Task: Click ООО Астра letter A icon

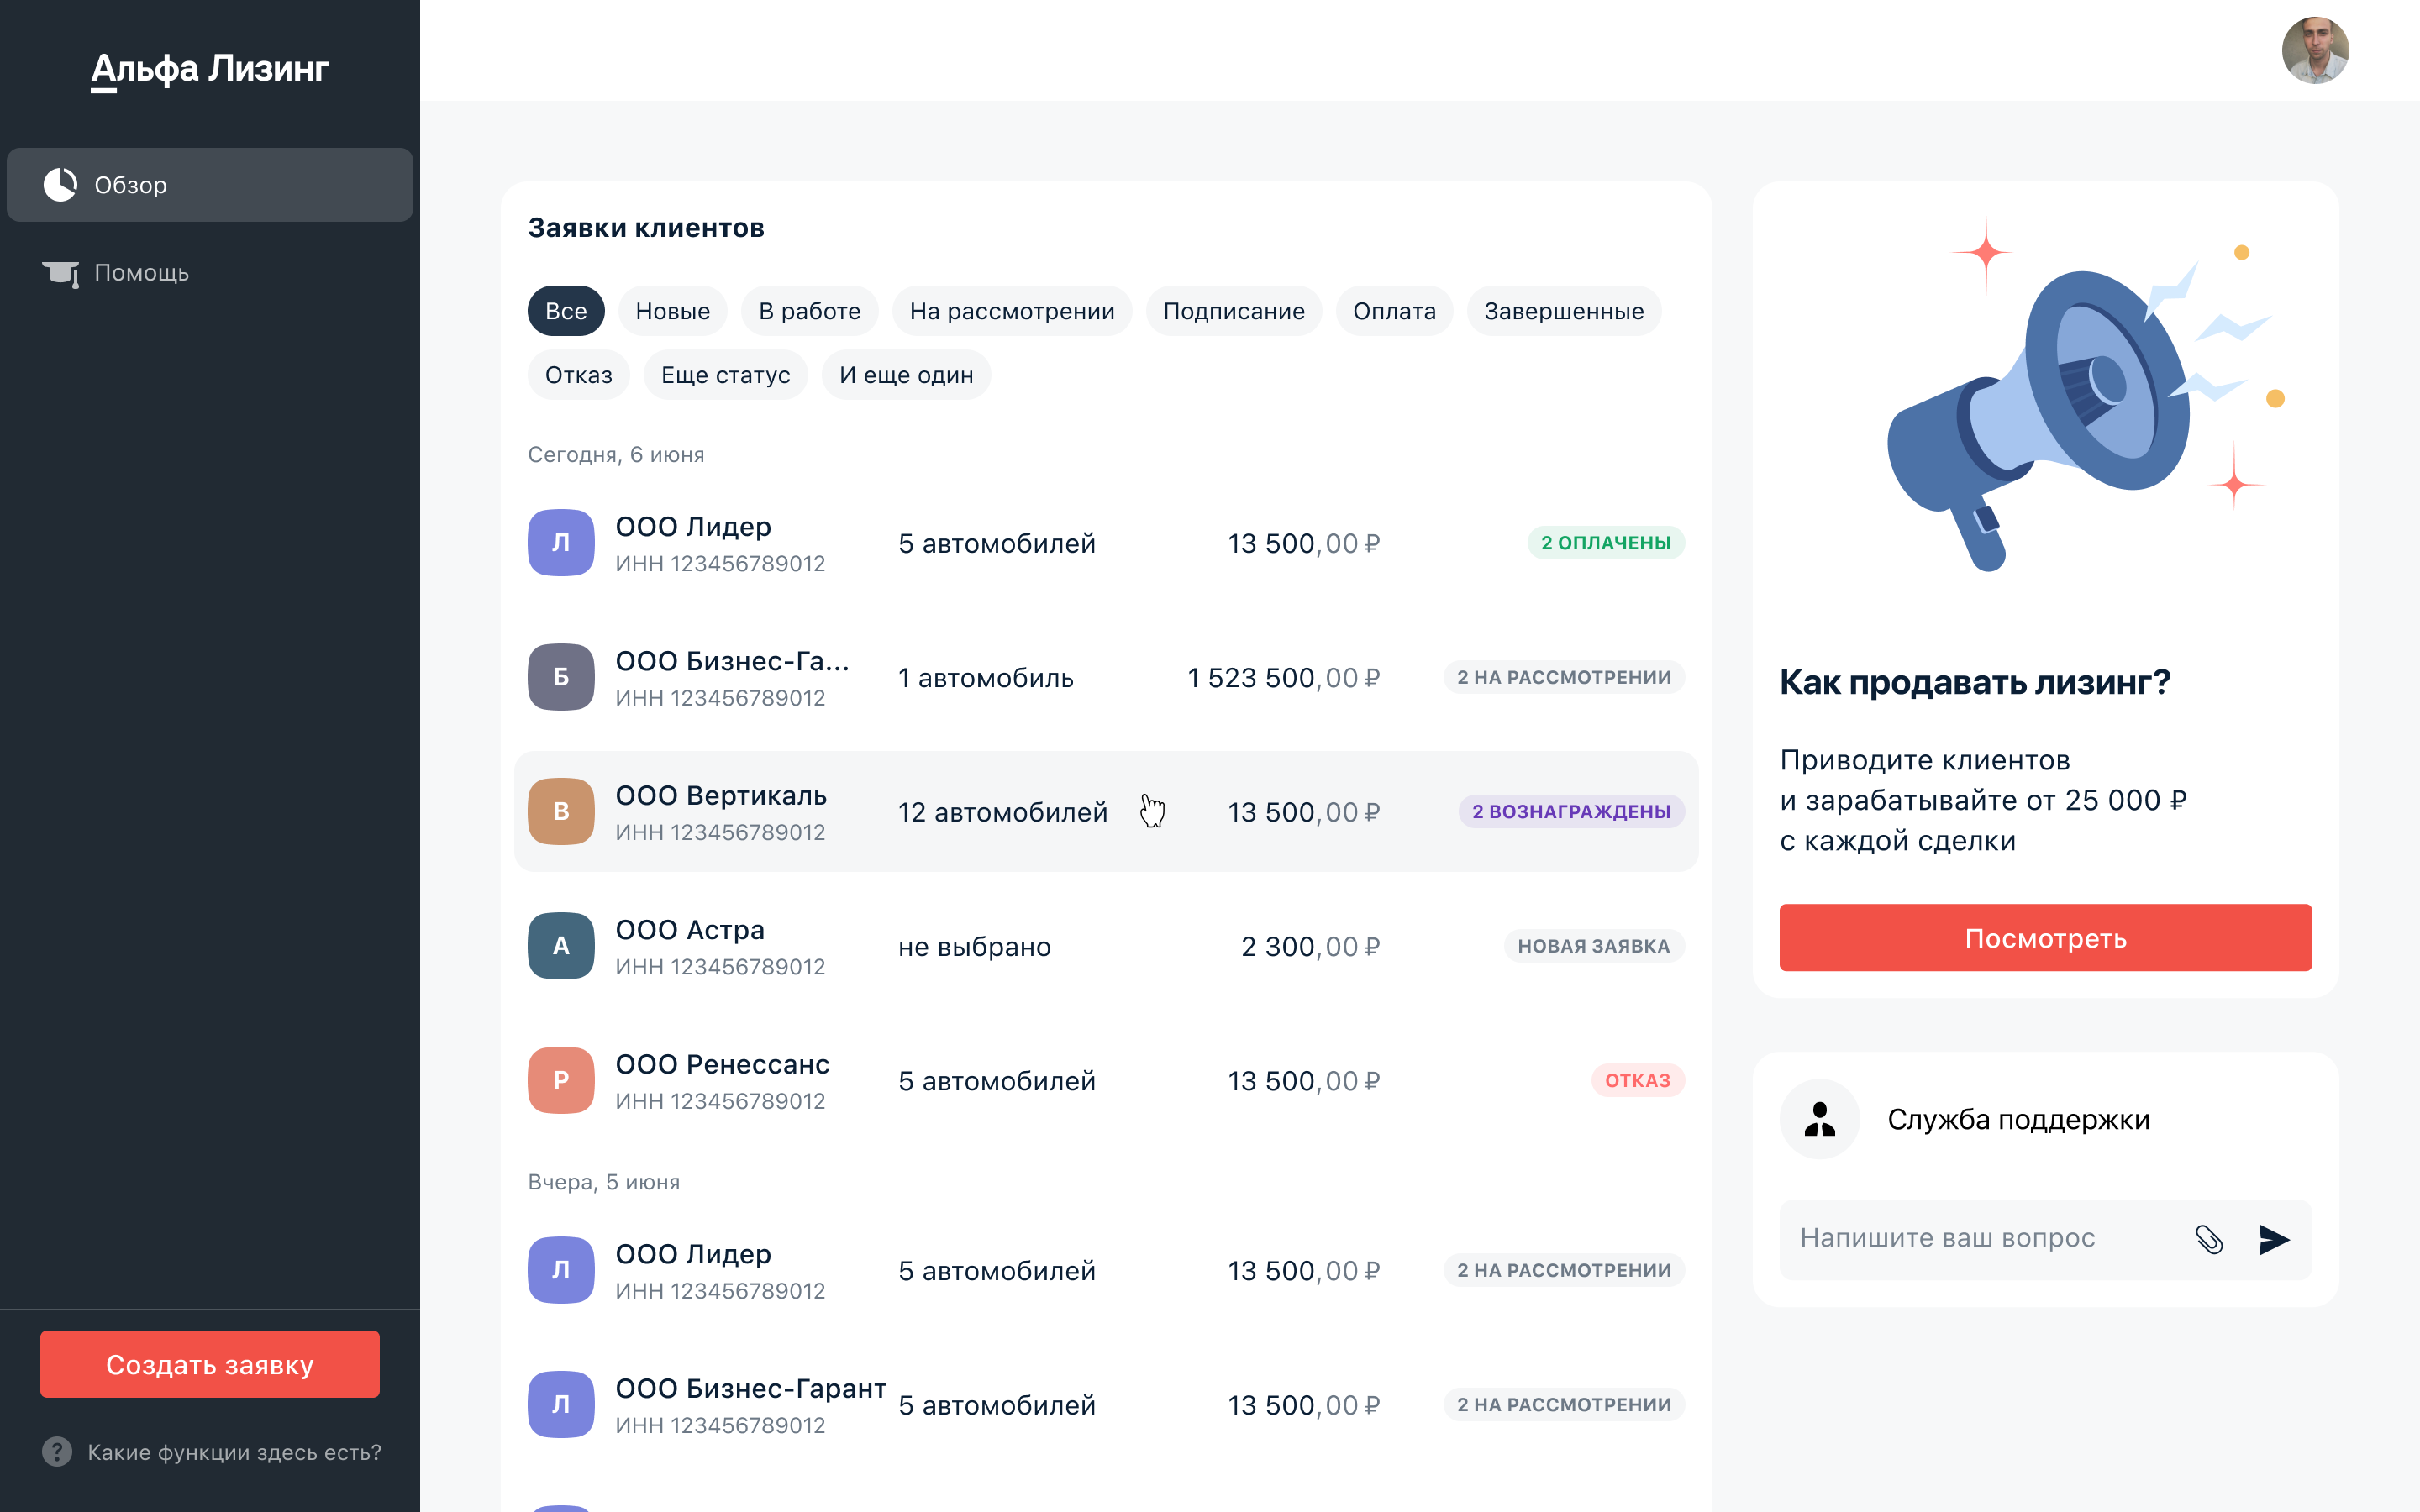Action: (561, 946)
